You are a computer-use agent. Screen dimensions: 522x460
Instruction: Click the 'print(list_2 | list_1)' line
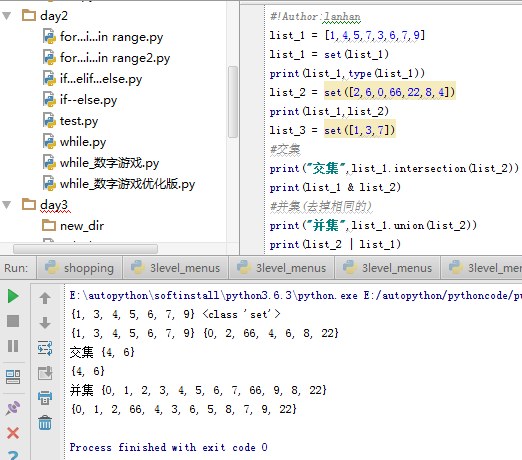click(x=335, y=244)
